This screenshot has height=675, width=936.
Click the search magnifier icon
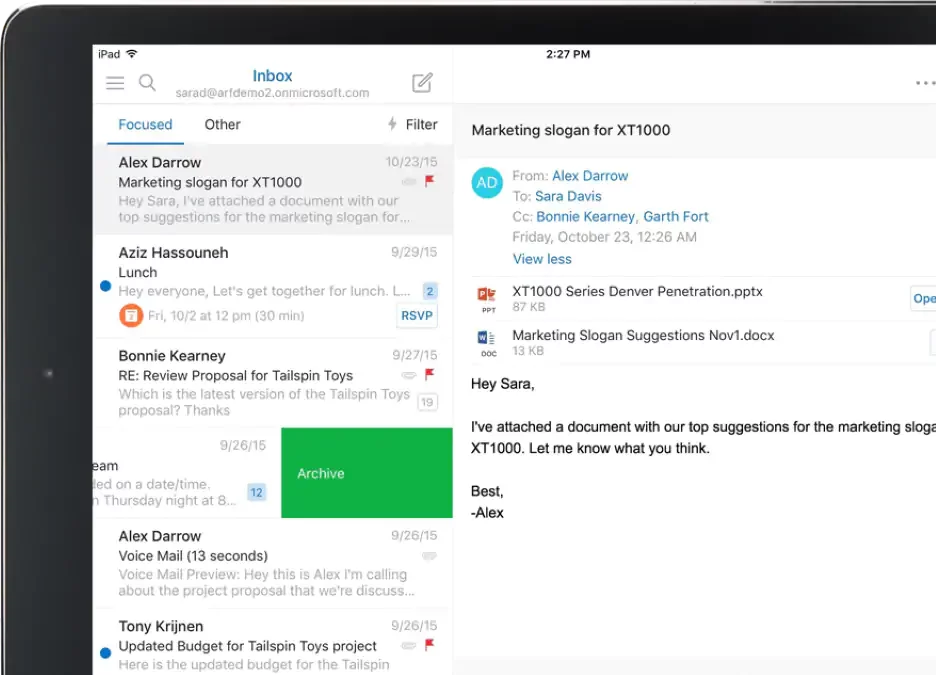(x=147, y=83)
